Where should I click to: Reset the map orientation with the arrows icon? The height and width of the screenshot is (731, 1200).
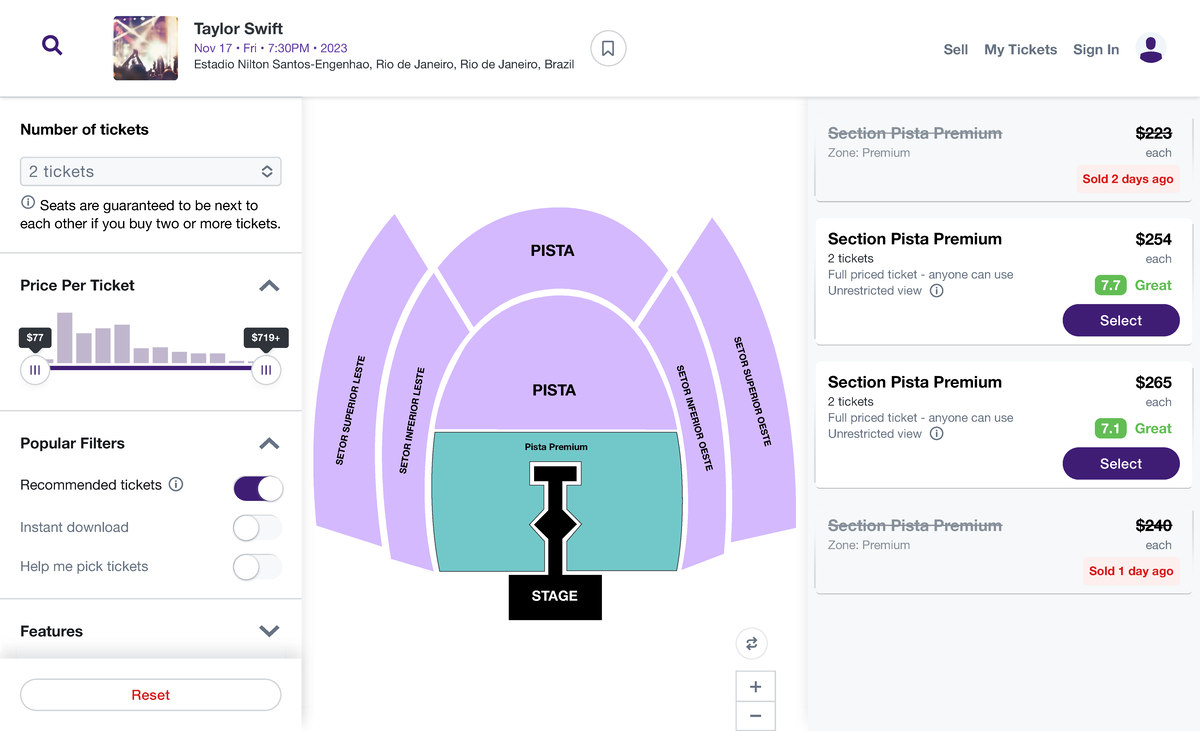pos(751,644)
